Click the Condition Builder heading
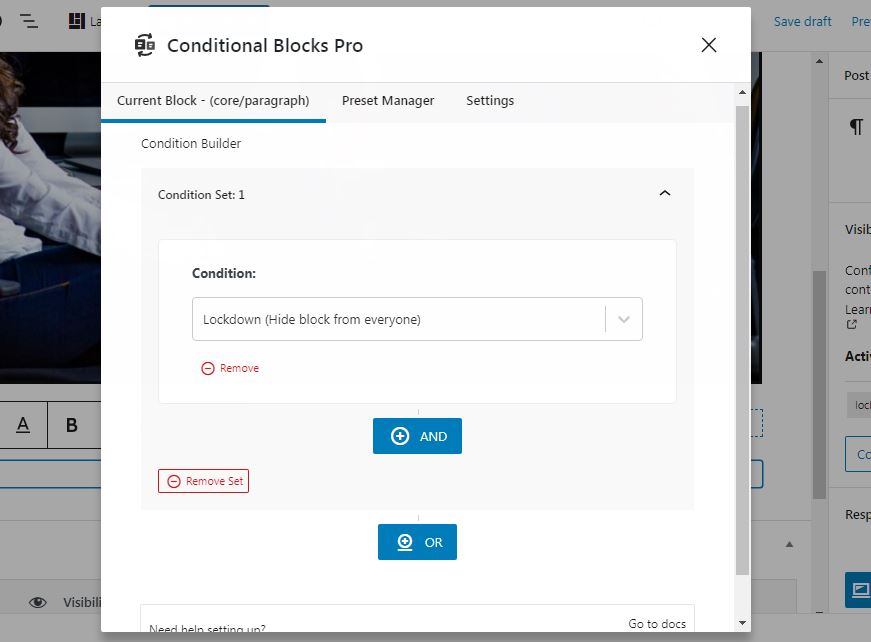This screenshot has height=642, width=871. point(191,144)
